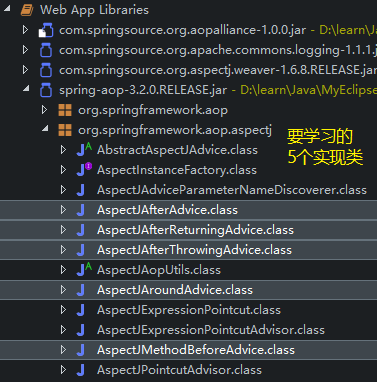377x382 pixels.
Task: Expand AspectJAopUtils.class
Action: click(63, 270)
